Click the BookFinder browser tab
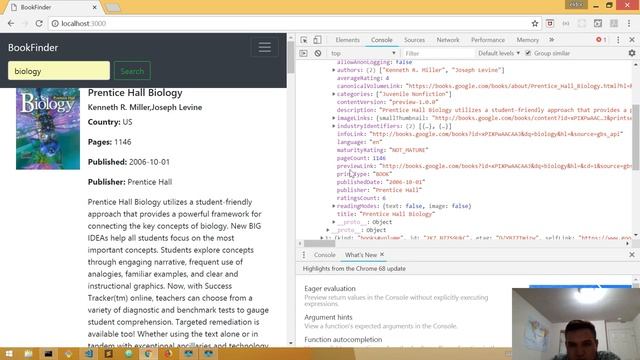Image resolution: width=640 pixels, height=360 pixels. pyautogui.click(x=53, y=7)
